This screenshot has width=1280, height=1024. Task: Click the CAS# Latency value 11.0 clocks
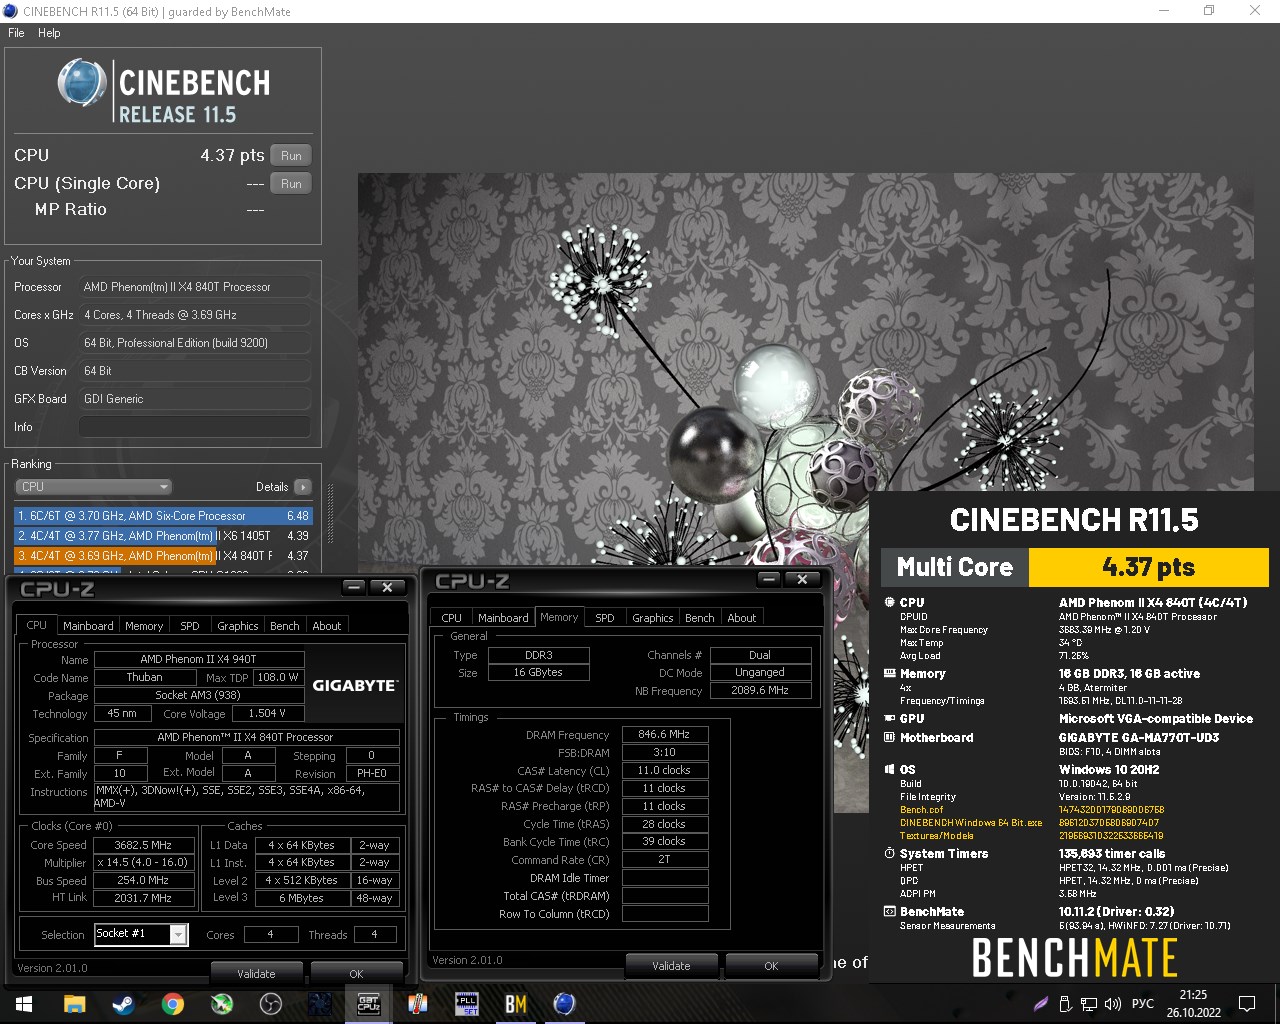(x=665, y=770)
